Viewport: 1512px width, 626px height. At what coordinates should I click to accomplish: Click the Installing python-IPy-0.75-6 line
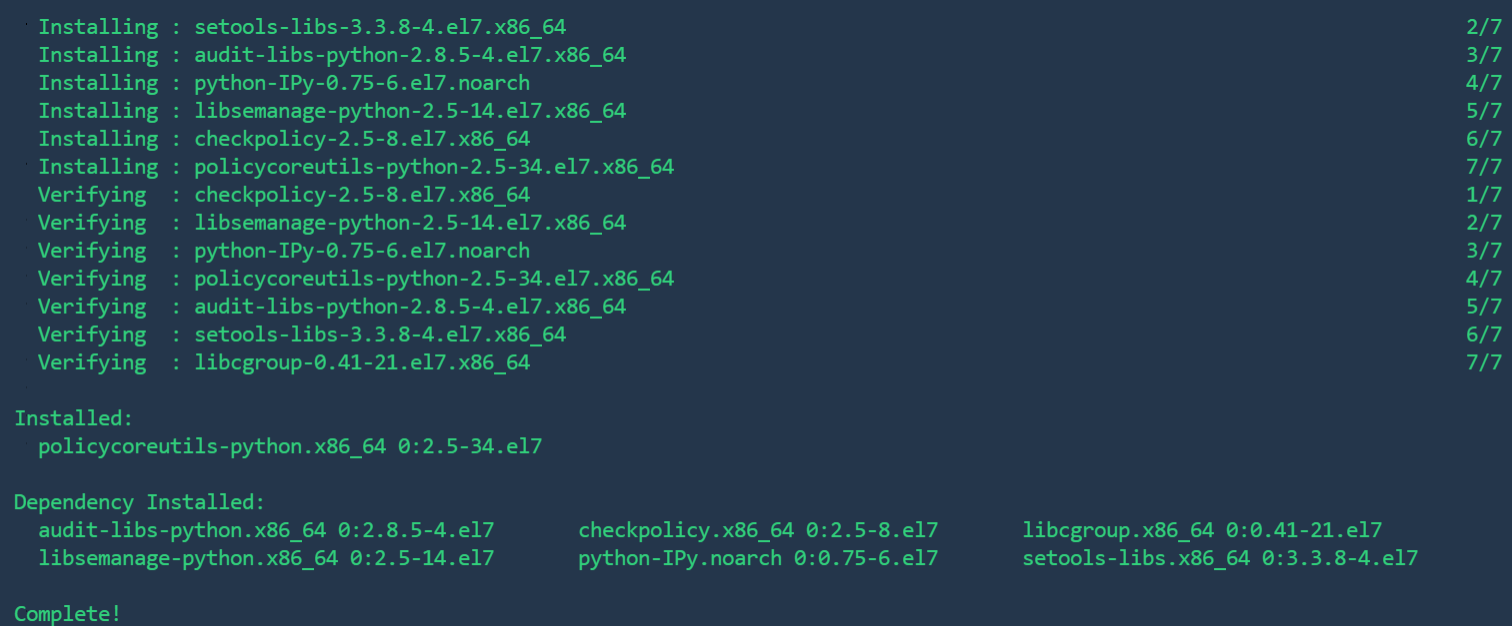click(769, 83)
